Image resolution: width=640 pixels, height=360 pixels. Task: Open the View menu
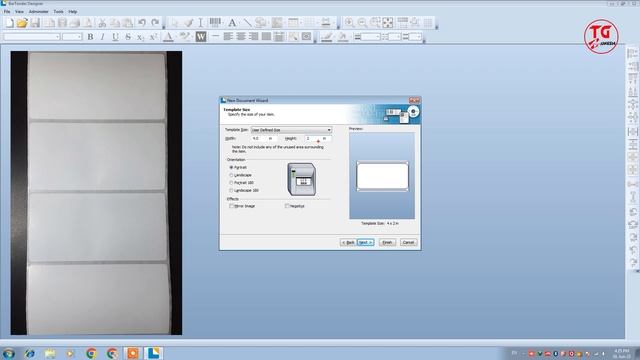coord(19,11)
